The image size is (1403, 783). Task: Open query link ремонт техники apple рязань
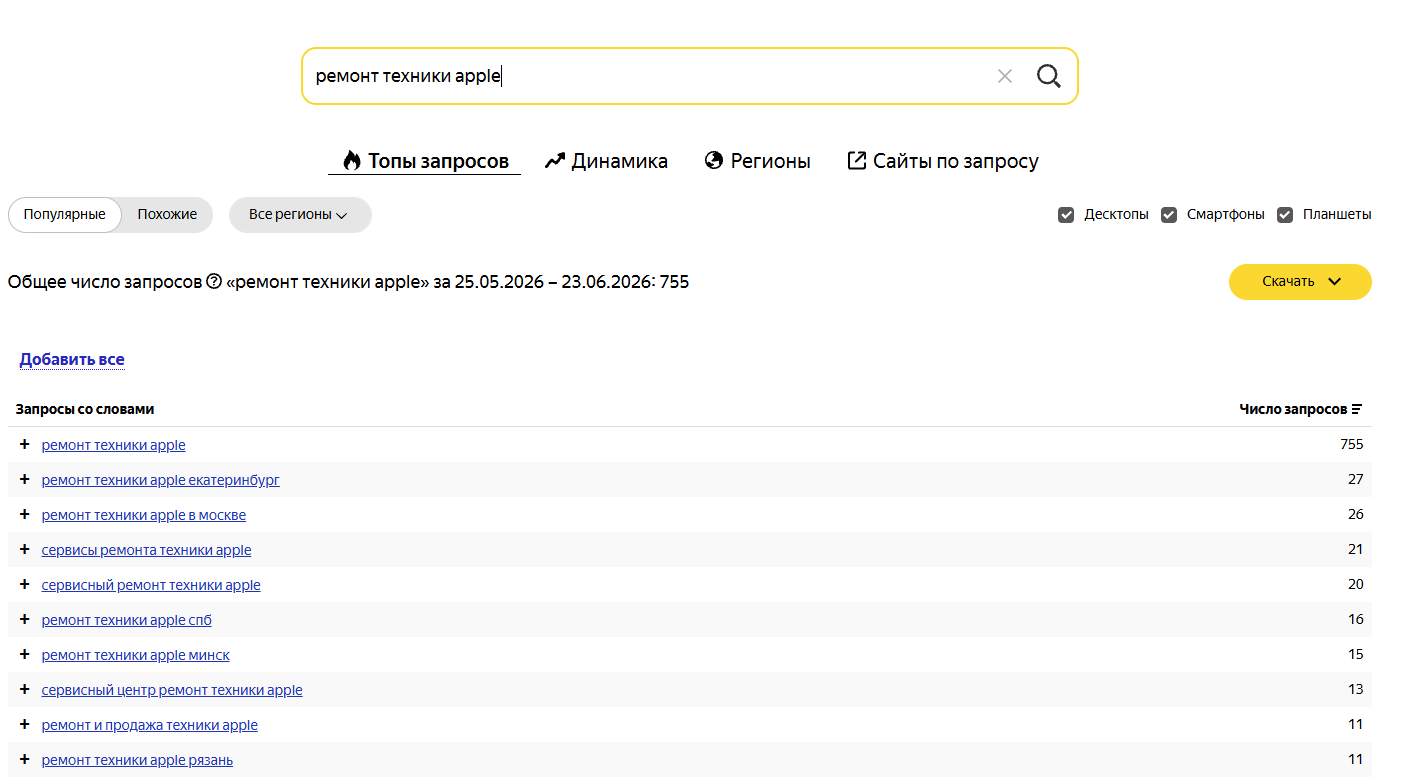(138, 760)
